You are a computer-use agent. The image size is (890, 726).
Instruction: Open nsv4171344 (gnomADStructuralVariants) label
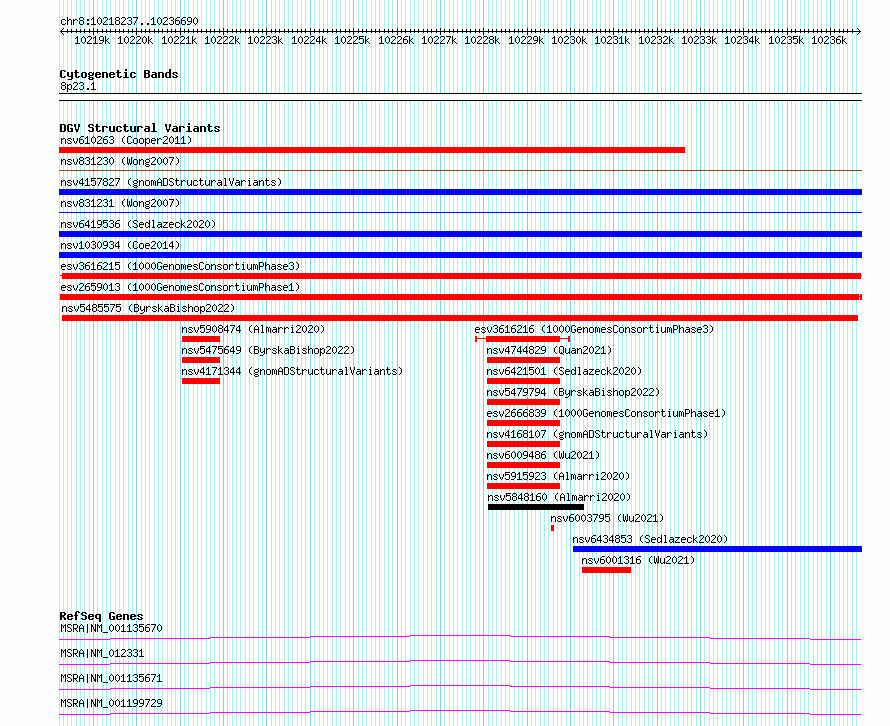292,371
